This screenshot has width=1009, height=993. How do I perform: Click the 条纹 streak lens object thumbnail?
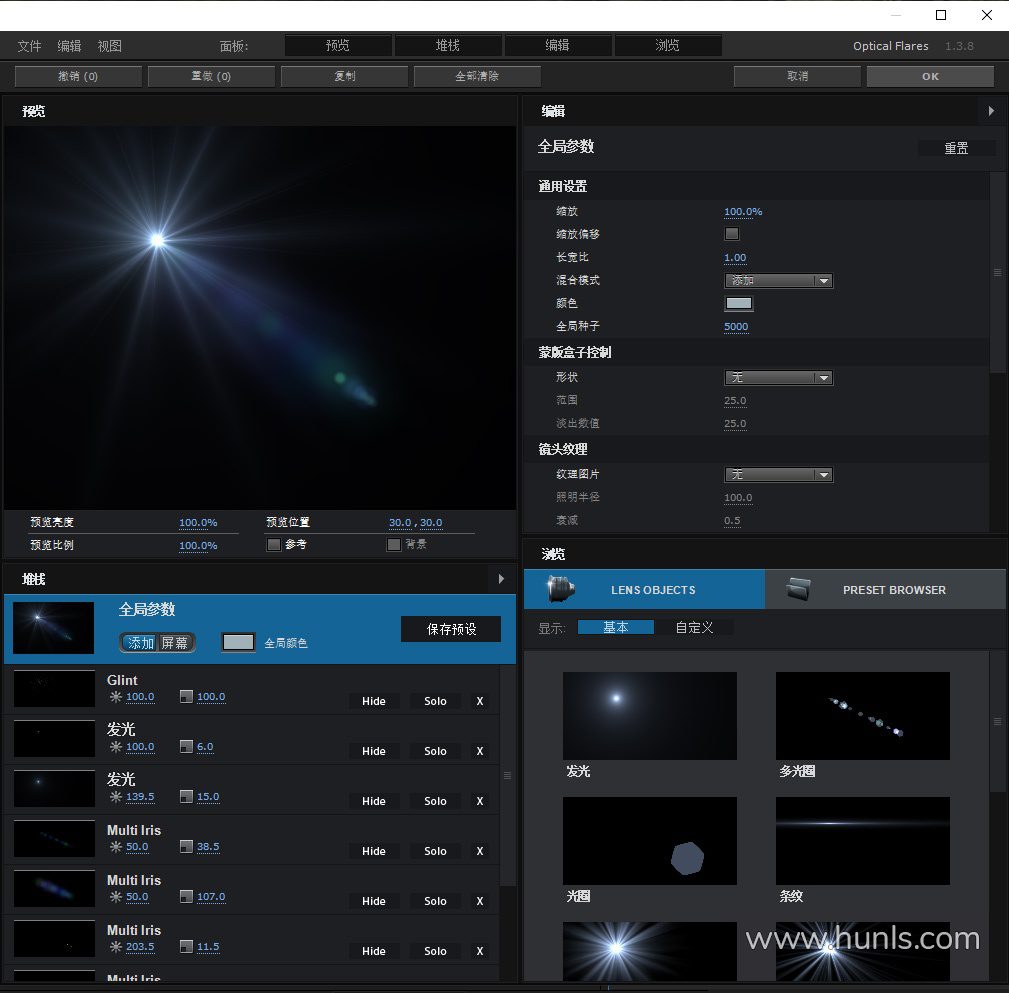[x=862, y=841]
